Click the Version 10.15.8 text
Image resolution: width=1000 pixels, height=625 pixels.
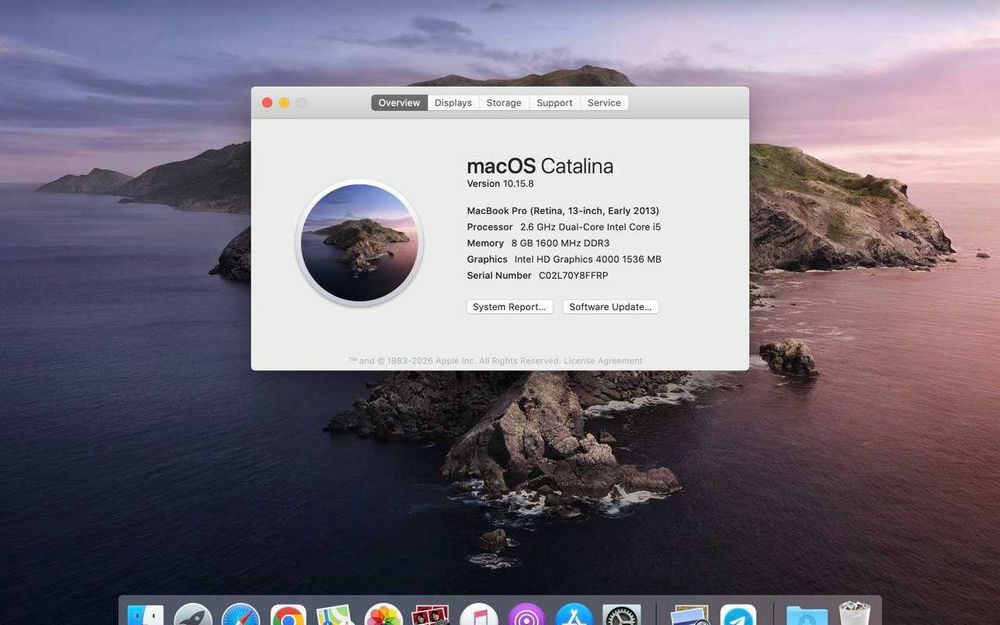[x=500, y=184]
